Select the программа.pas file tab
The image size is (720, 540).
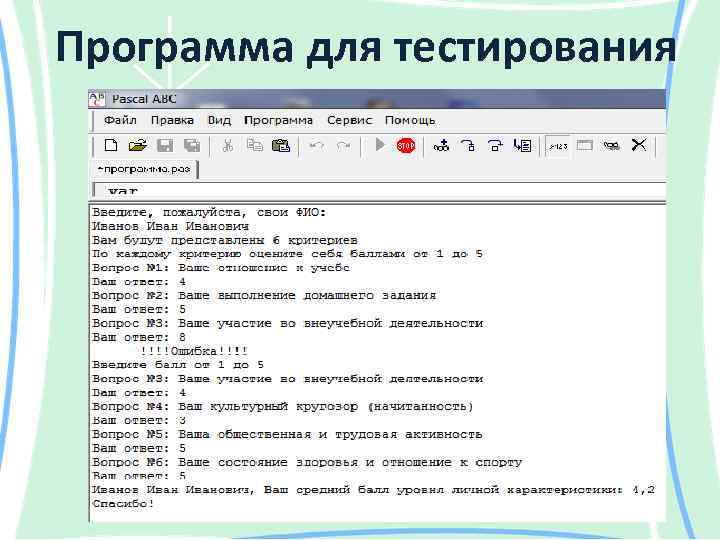144,169
